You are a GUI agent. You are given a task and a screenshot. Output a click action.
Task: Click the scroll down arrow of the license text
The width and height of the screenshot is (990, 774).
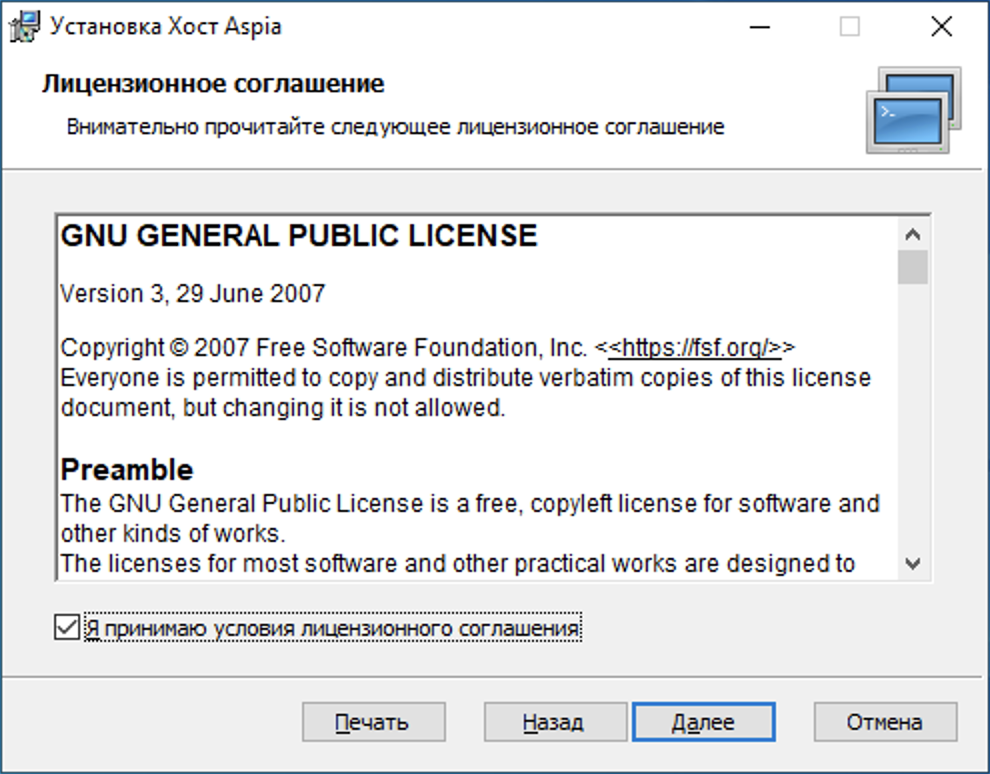coord(912,564)
